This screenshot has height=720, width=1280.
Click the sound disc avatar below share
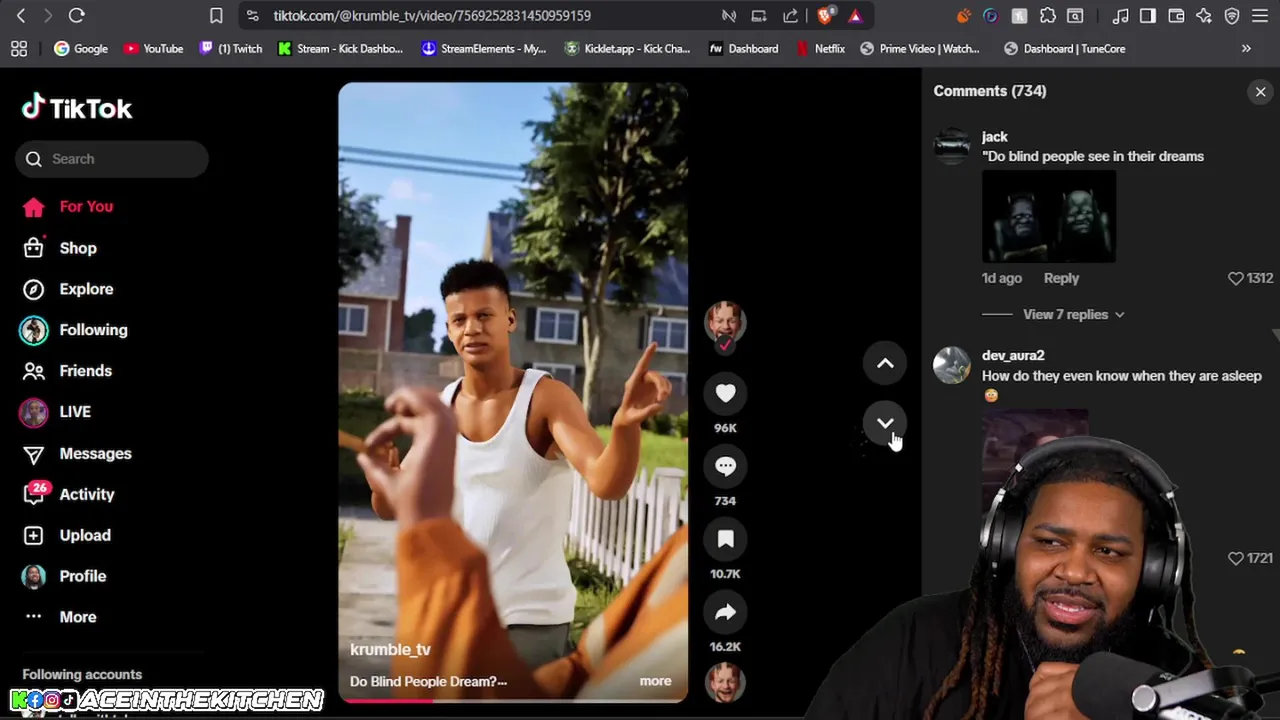pyautogui.click(x=725, y=682)
